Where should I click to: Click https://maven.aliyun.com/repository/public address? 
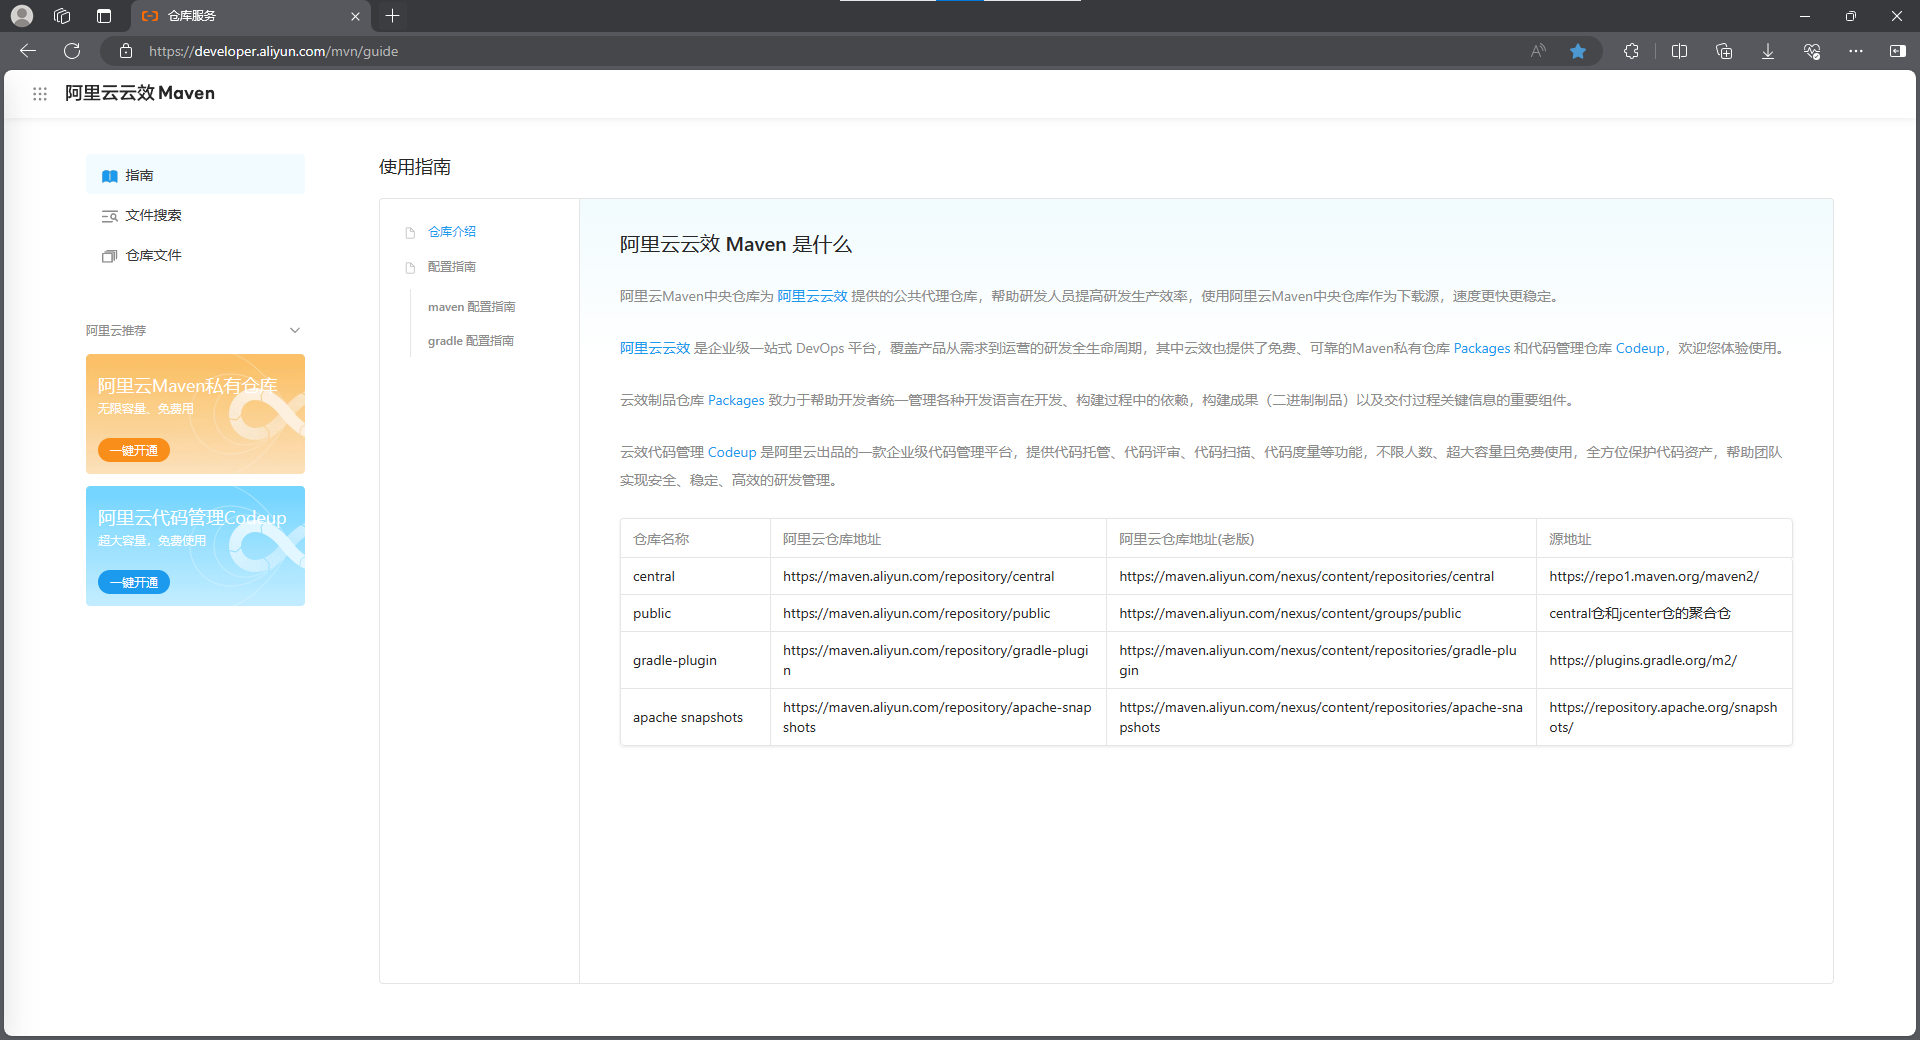[x=917, y=613]
